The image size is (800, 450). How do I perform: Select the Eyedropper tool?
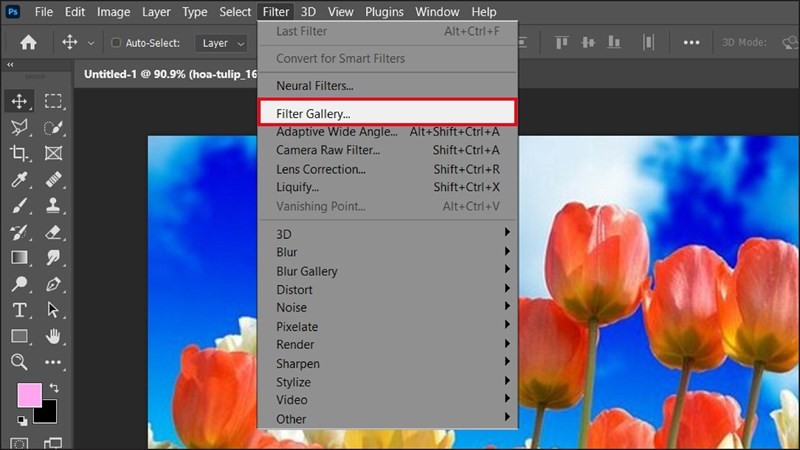(19, 180)
